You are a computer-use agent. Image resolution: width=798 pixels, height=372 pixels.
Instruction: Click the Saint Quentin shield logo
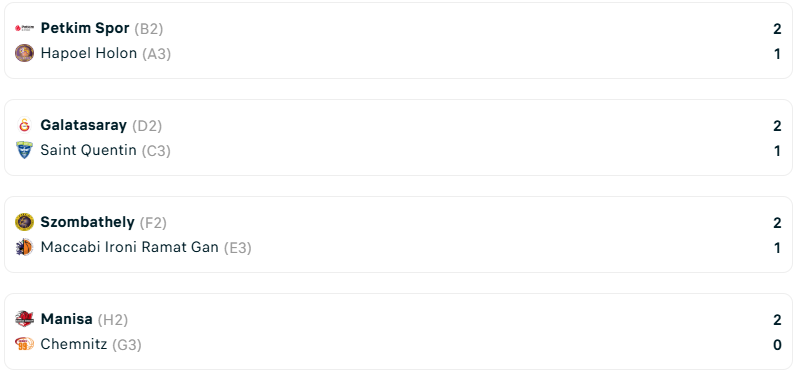pos(24,150)
